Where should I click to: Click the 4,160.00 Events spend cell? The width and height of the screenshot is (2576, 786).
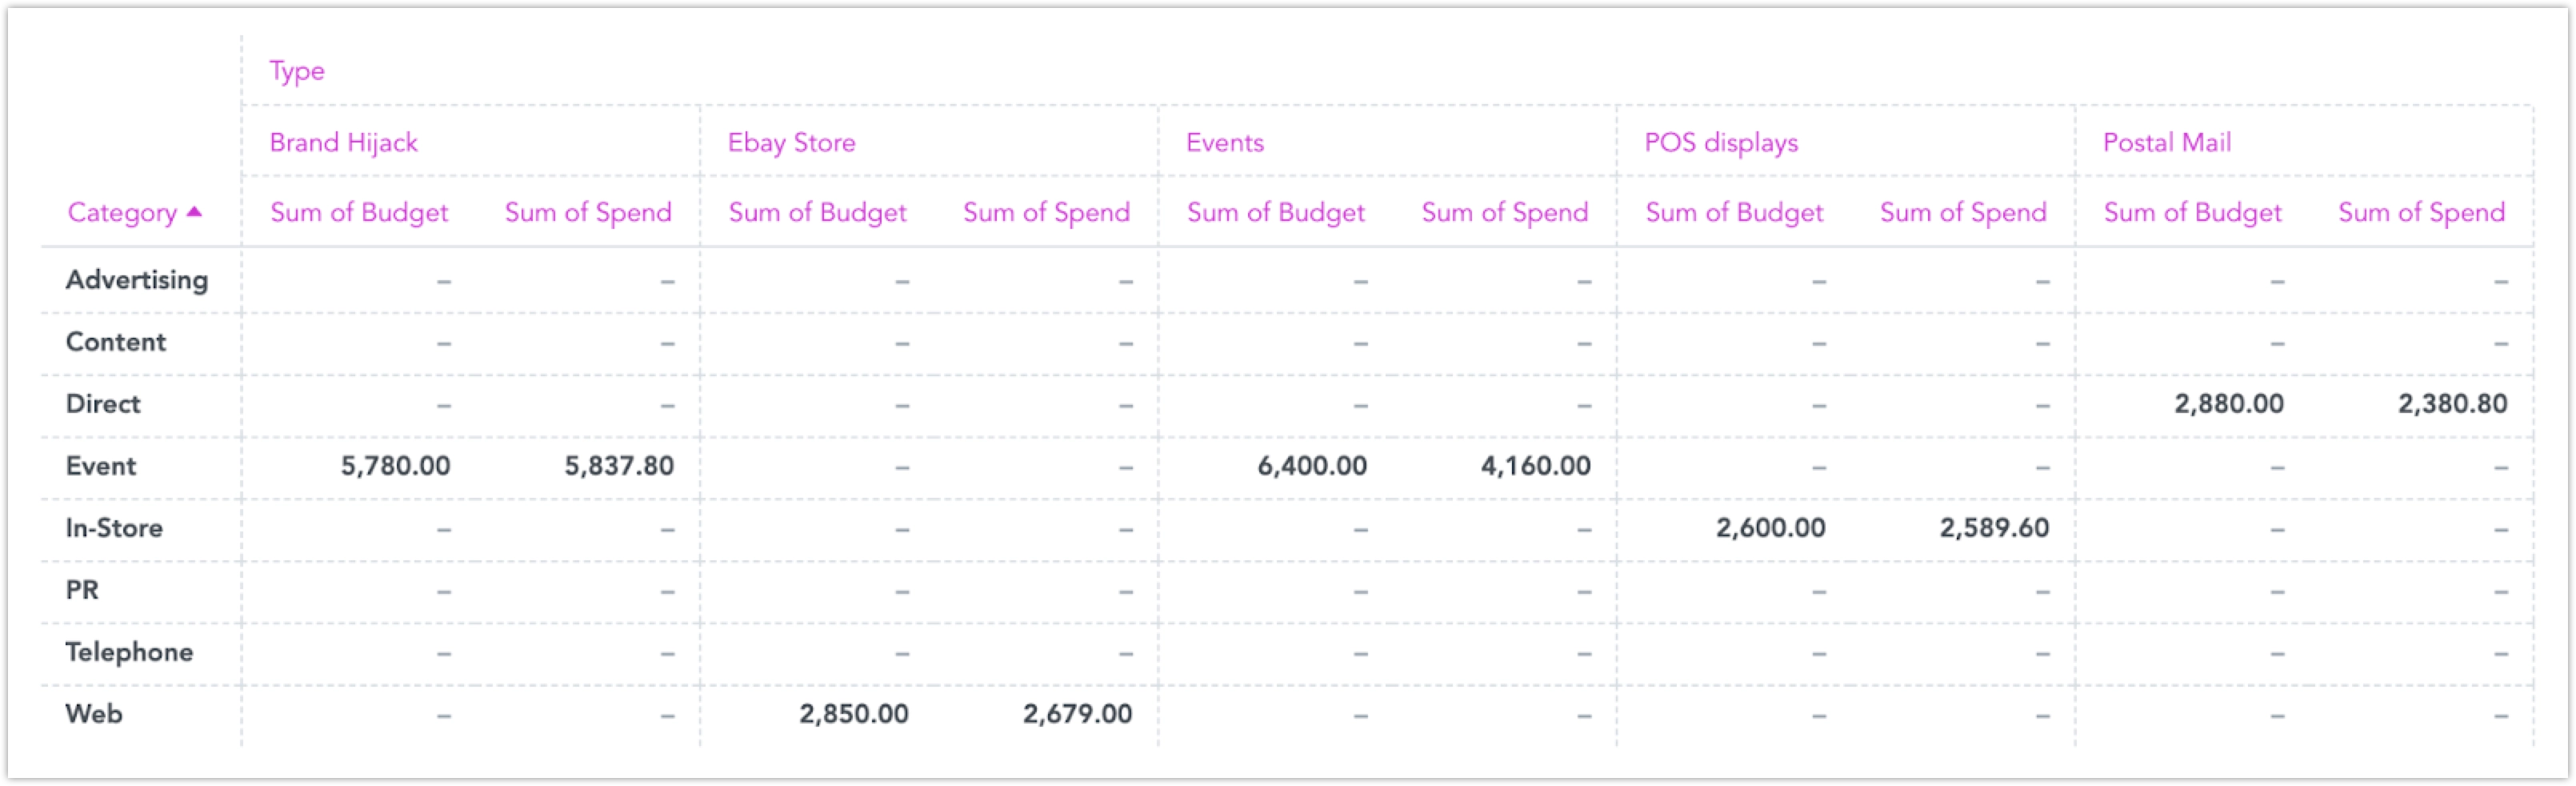click(1535, 466)
